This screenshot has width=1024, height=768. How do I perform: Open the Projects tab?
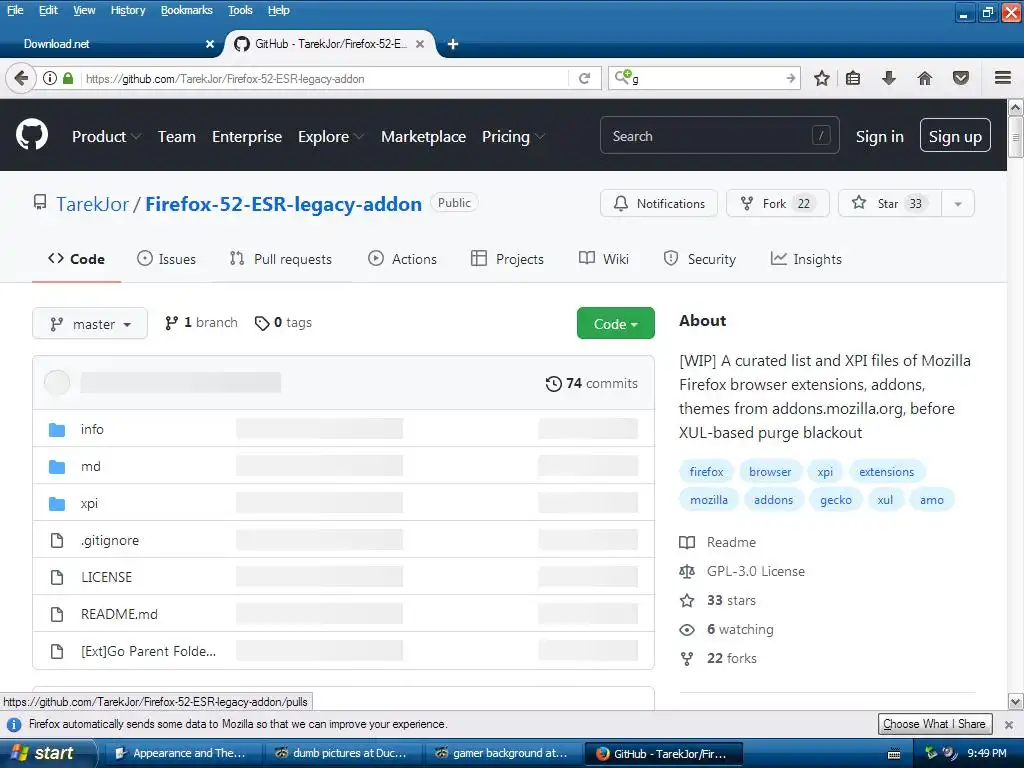(x=507, y=259)
